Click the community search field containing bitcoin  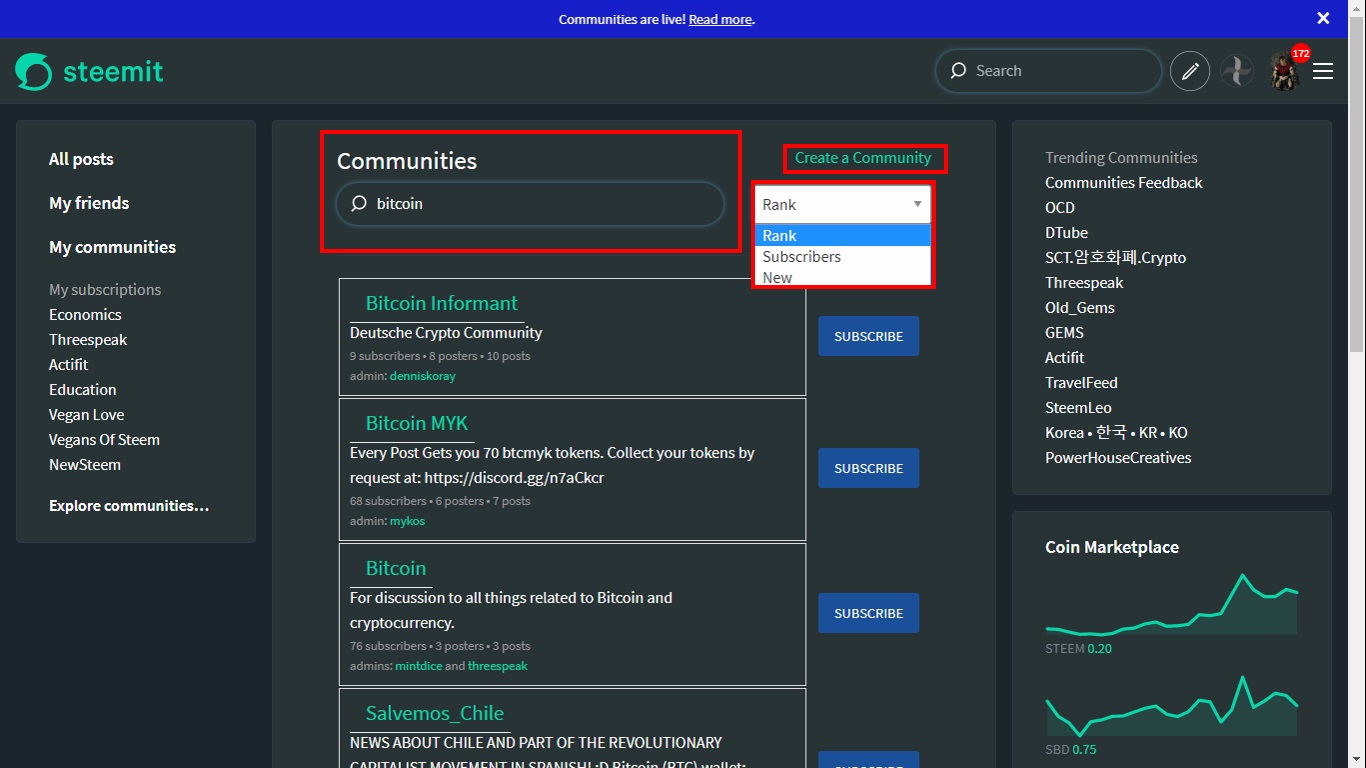coord(530,203)
